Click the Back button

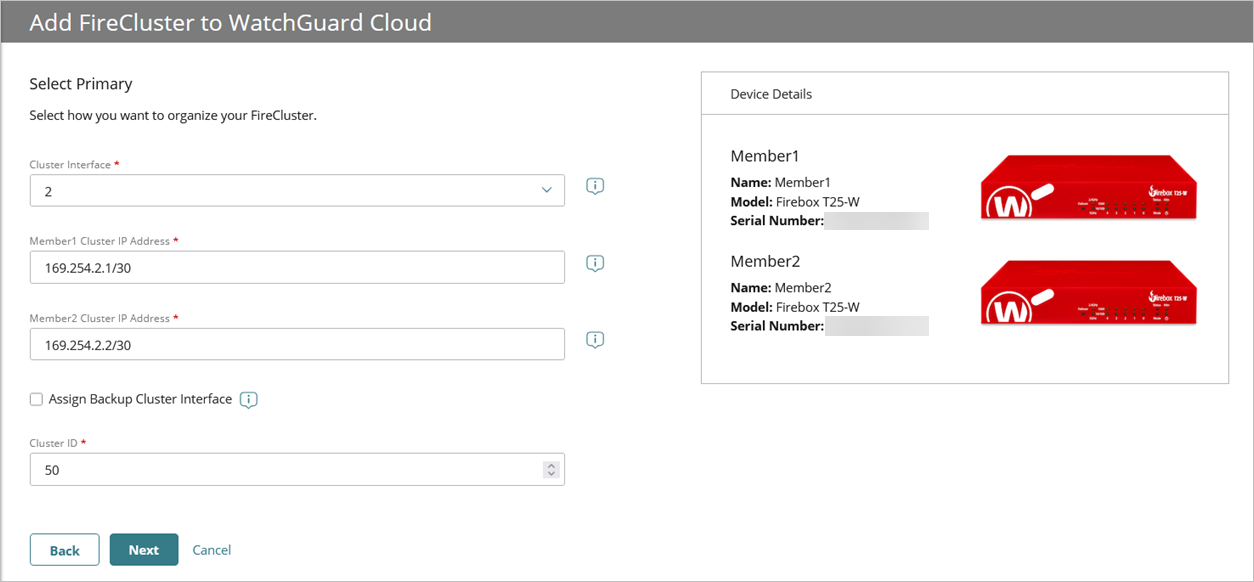pyautogui.click(x=64, y=549)
